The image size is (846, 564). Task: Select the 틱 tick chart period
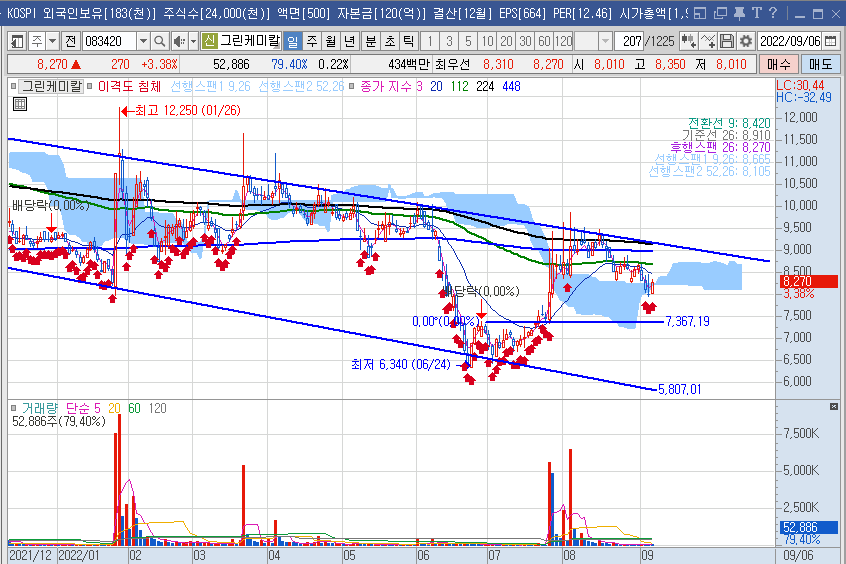point(408,41)
